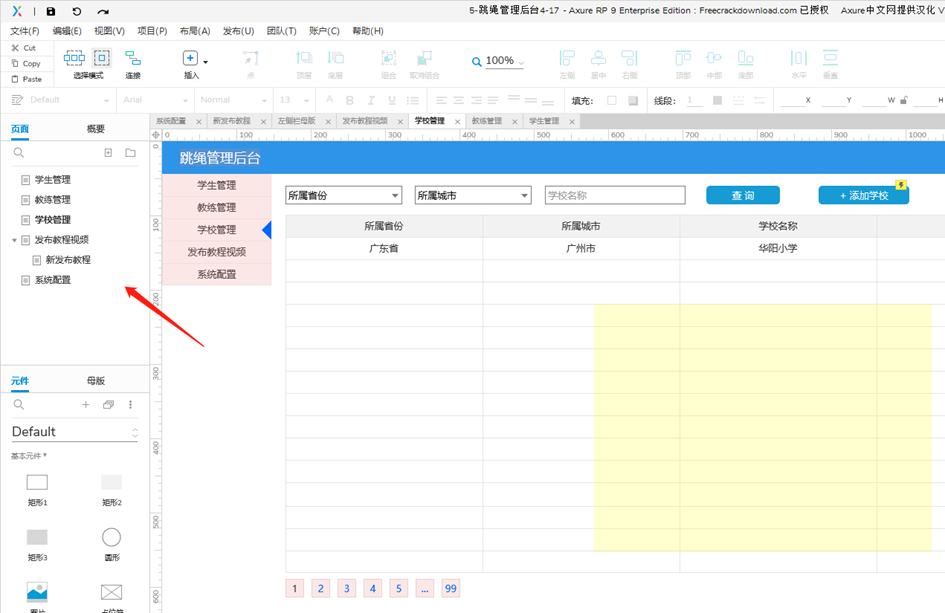945x613 pixels.
Task: Collapse the 发布教程视频 page tree arrow
Action: click(x=14, y=240)
